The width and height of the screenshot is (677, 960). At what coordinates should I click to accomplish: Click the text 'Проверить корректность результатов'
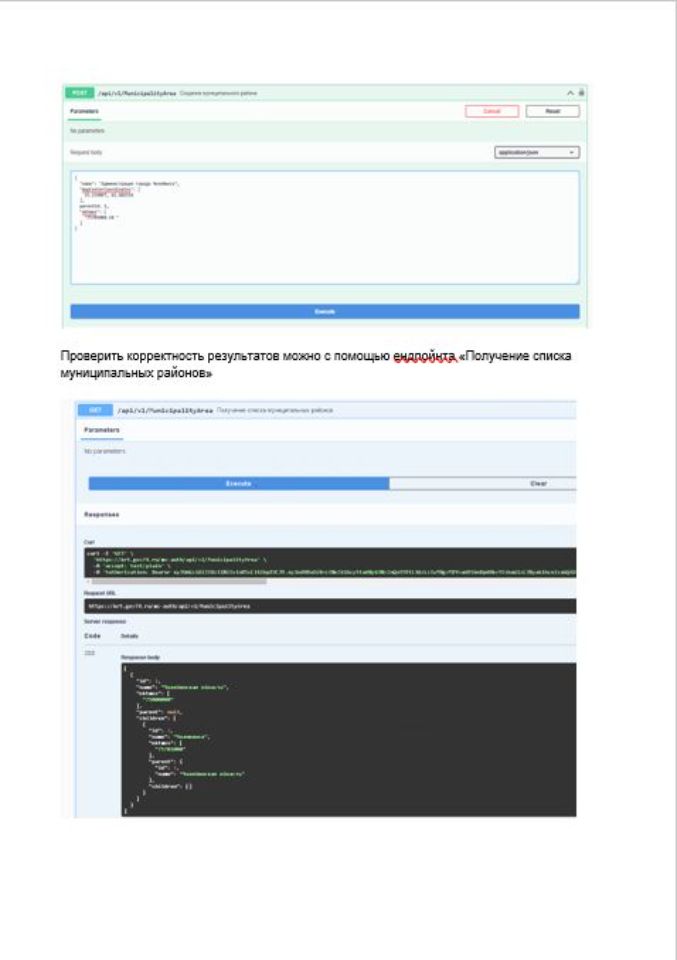[170, 356]
